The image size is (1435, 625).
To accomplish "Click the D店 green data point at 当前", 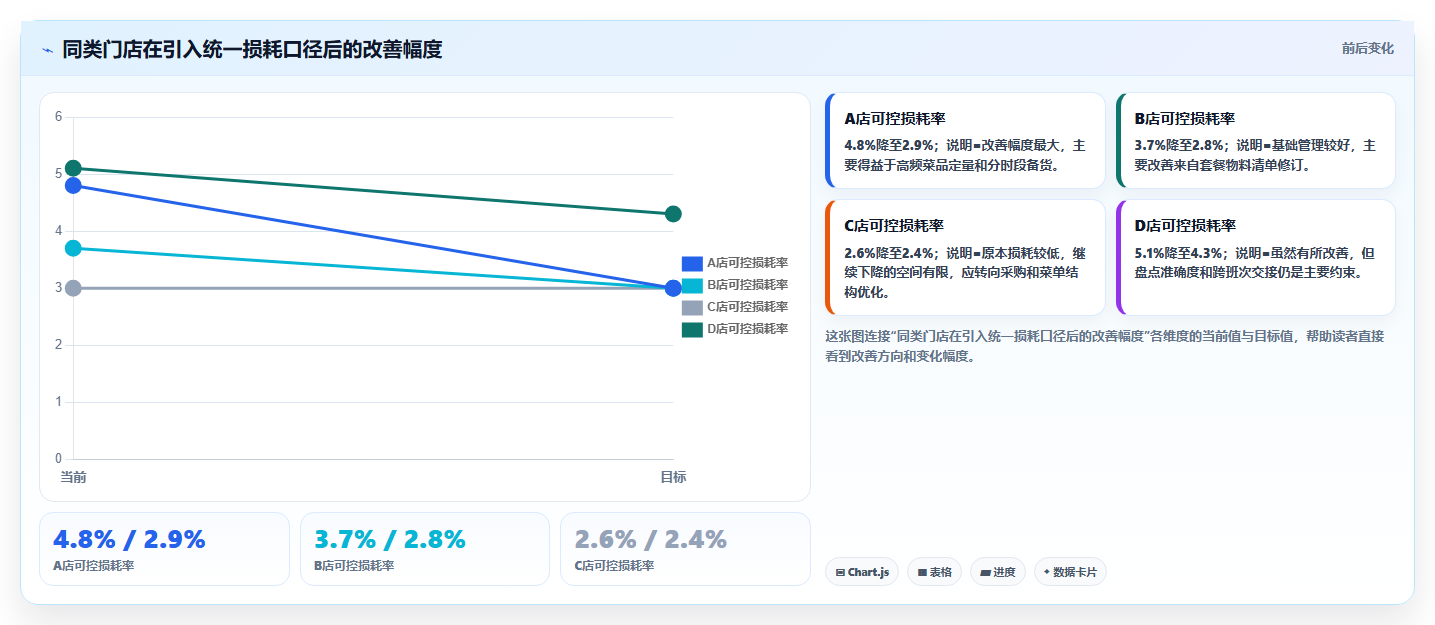I will click(73, 168).
